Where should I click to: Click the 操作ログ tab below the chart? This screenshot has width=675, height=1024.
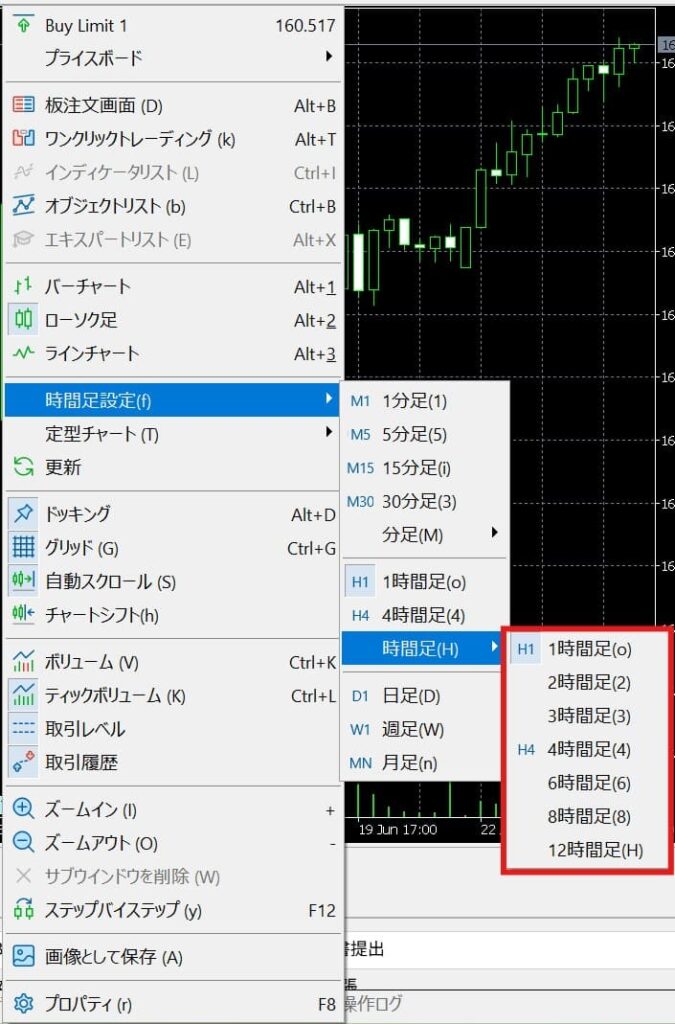tap(373, 1004)
